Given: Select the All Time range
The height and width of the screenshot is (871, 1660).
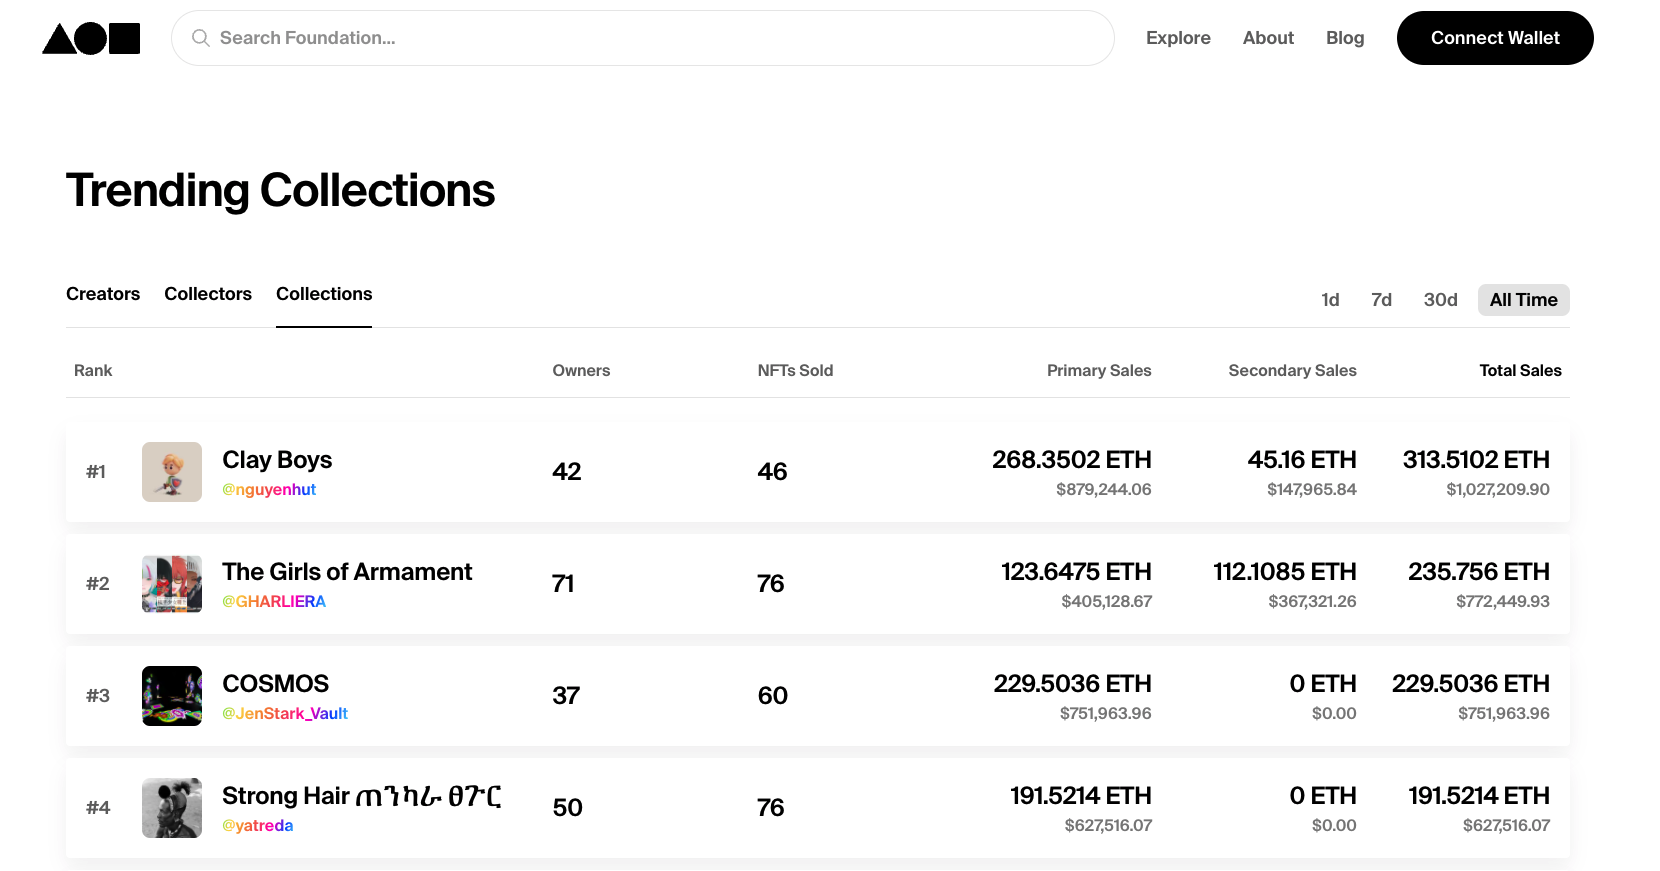Looking at the screenshot, I should [1524, 300].
